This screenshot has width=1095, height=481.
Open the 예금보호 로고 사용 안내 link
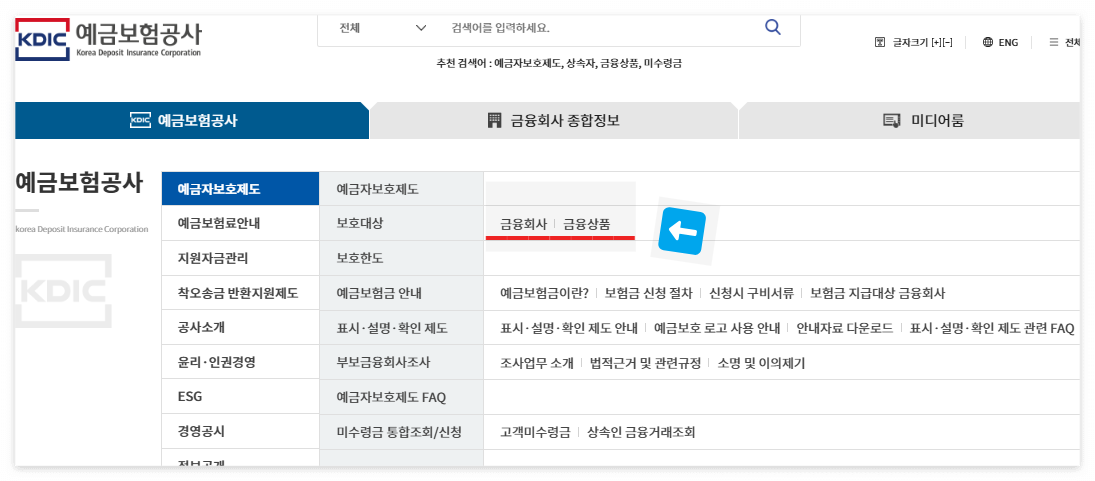point(717,327)
